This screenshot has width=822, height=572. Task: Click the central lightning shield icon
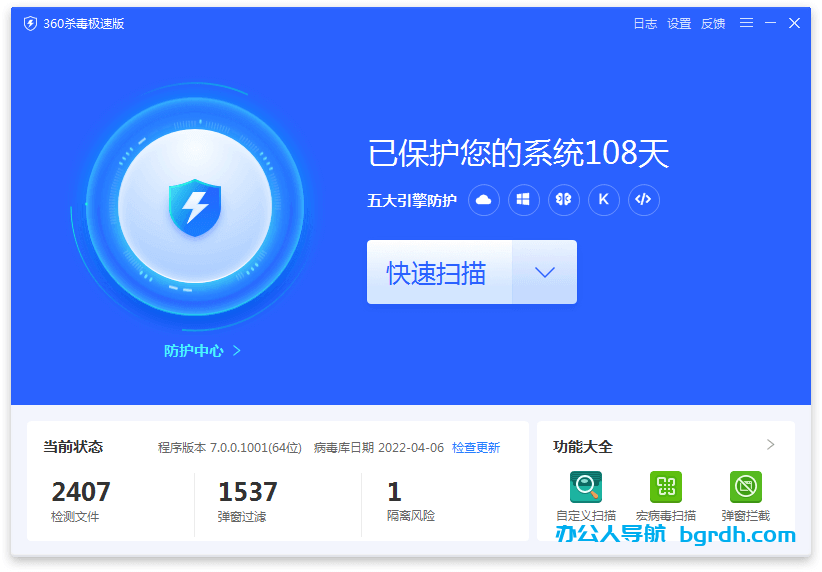tap(195, 208)
